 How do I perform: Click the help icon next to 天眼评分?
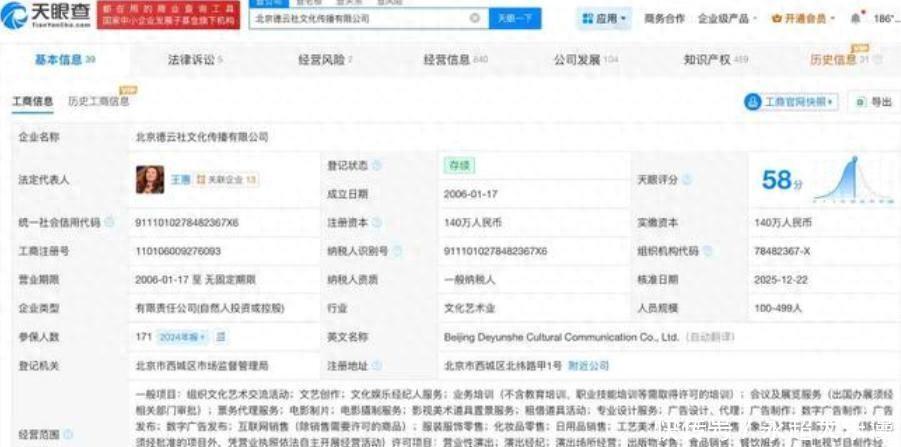click(x=686, y=180)
